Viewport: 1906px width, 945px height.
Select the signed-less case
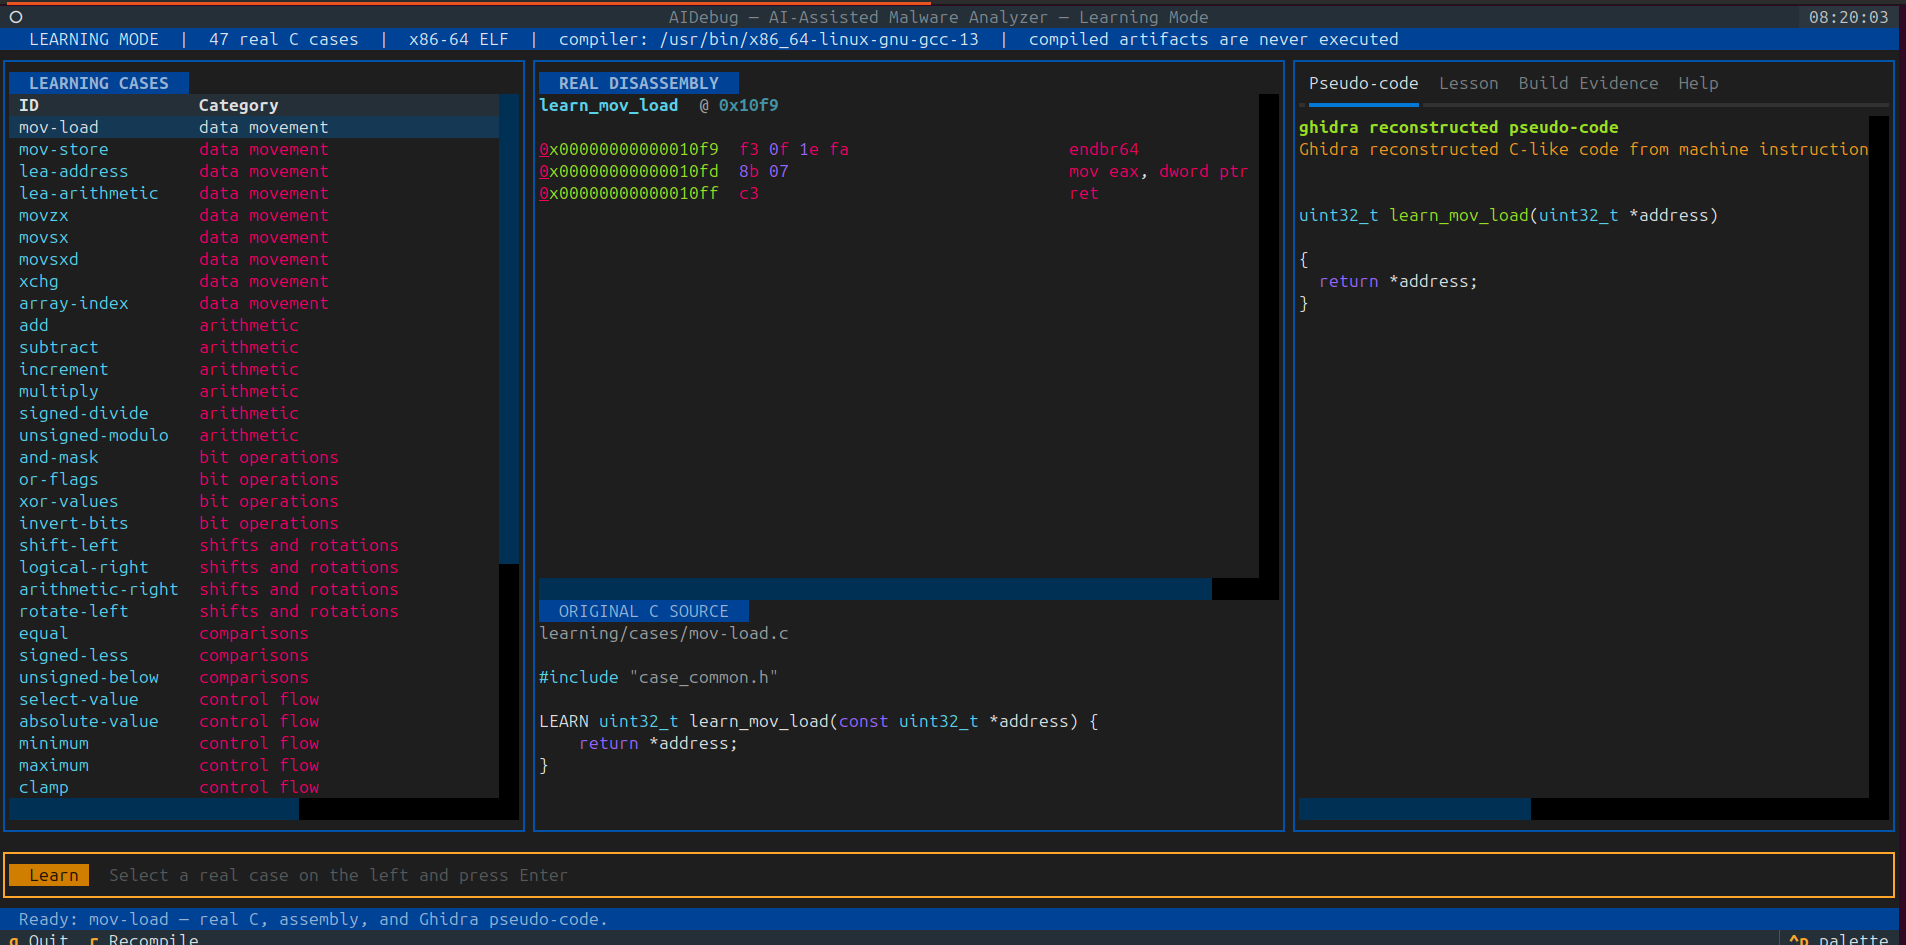click(x=254, y=655)
